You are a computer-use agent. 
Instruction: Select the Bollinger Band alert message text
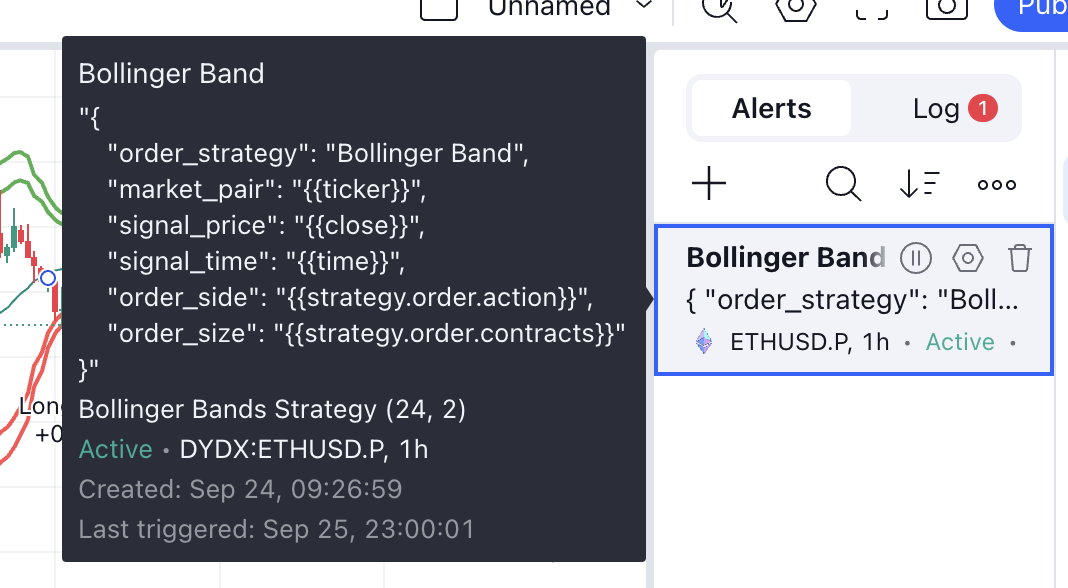pos(852,300)
